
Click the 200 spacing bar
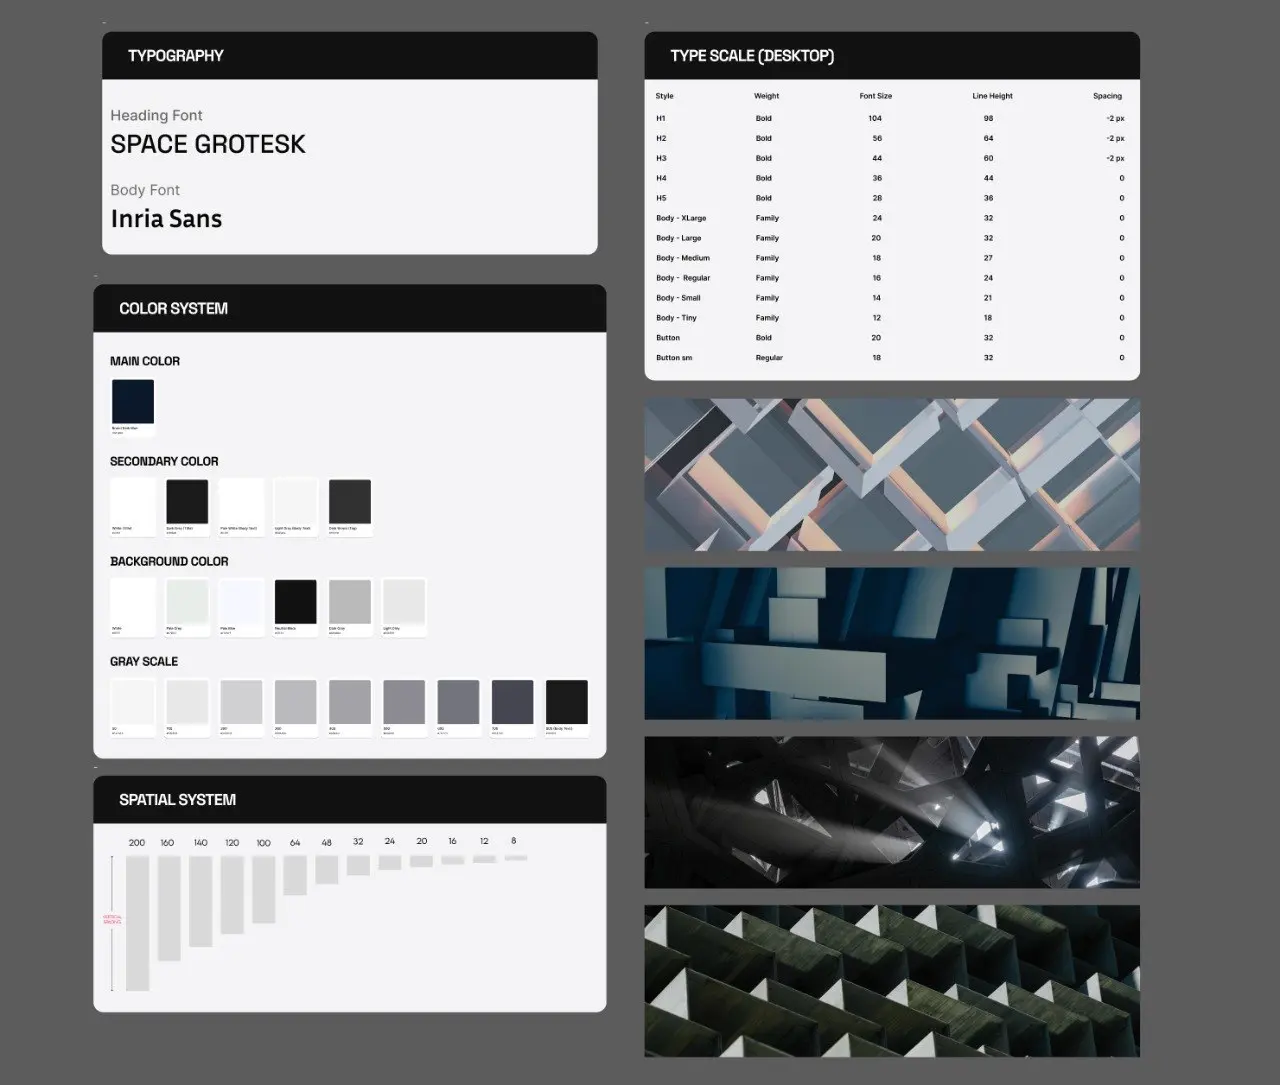pyautogui.click(x=137, y=923)
